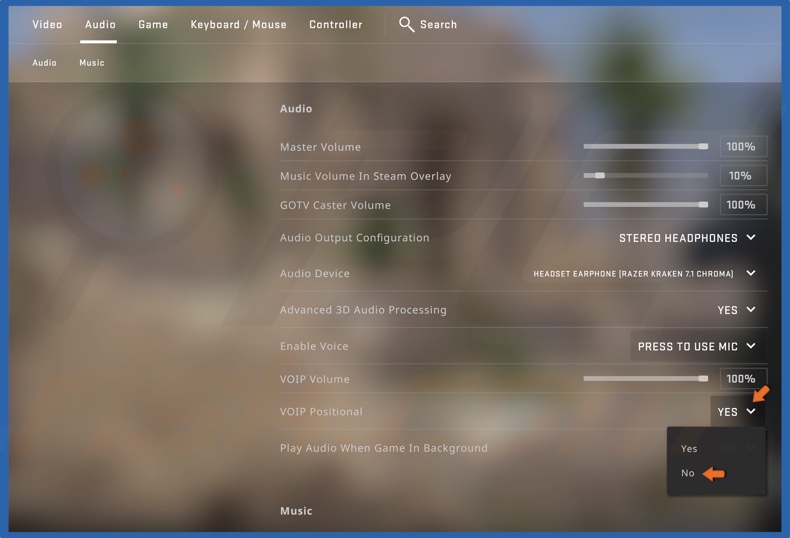This screenshot has height=538, width=790.
Task: Collapse the VOIP Positional YES dropdown
Action: point(738,412)
